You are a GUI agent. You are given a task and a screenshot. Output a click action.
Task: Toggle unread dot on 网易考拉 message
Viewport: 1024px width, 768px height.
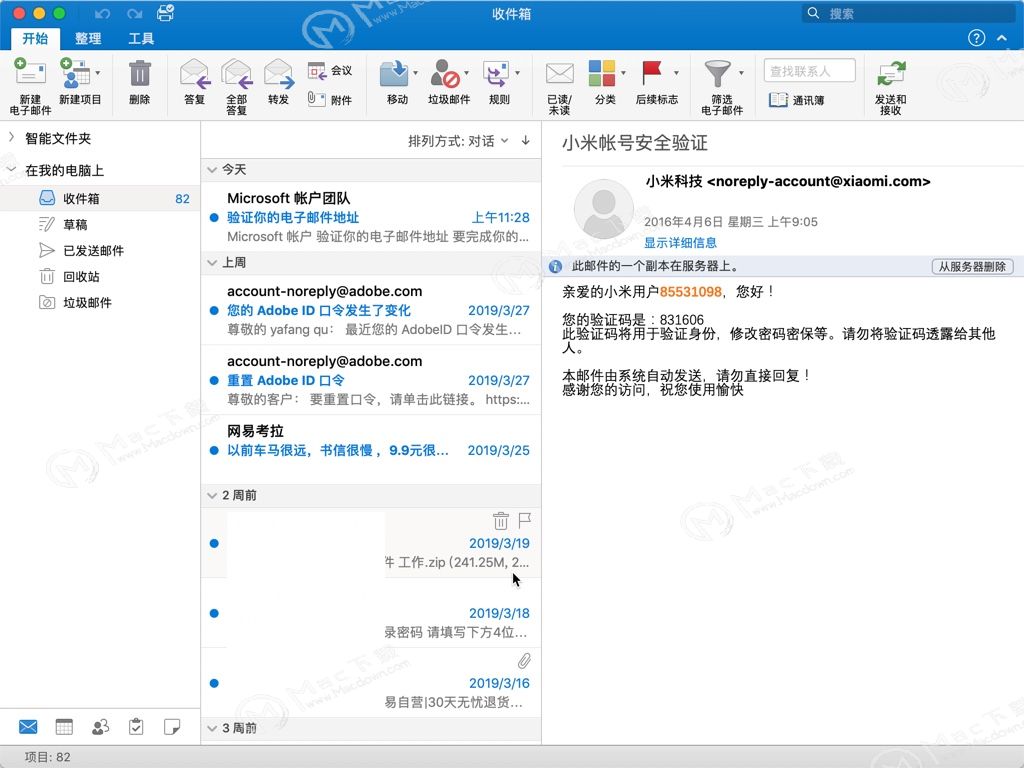[214, 451]
